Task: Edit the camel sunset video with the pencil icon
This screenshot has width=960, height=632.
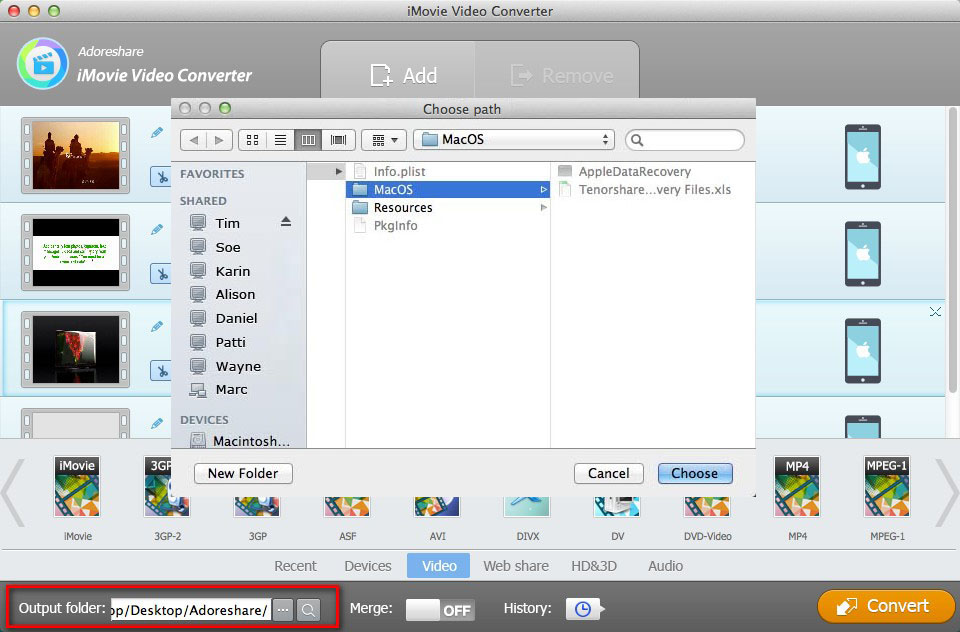Action: (x=157, y=132)
